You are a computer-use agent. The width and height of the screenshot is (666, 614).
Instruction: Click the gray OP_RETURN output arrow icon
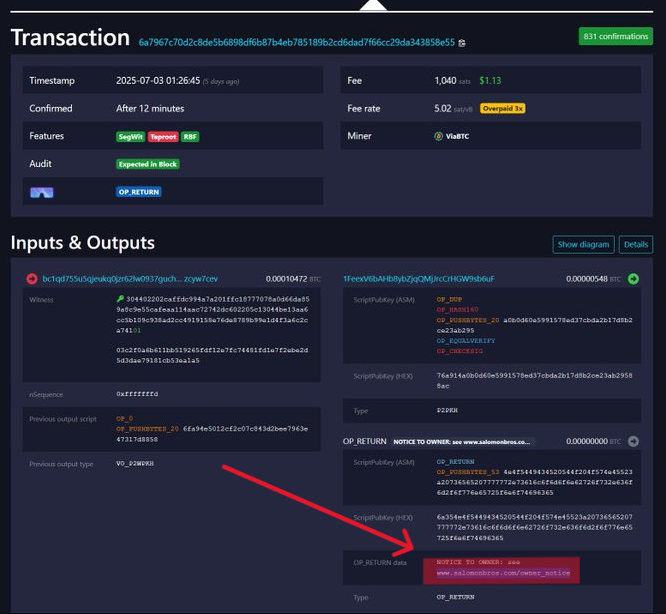pyautogui.click(x=633, y=440)
